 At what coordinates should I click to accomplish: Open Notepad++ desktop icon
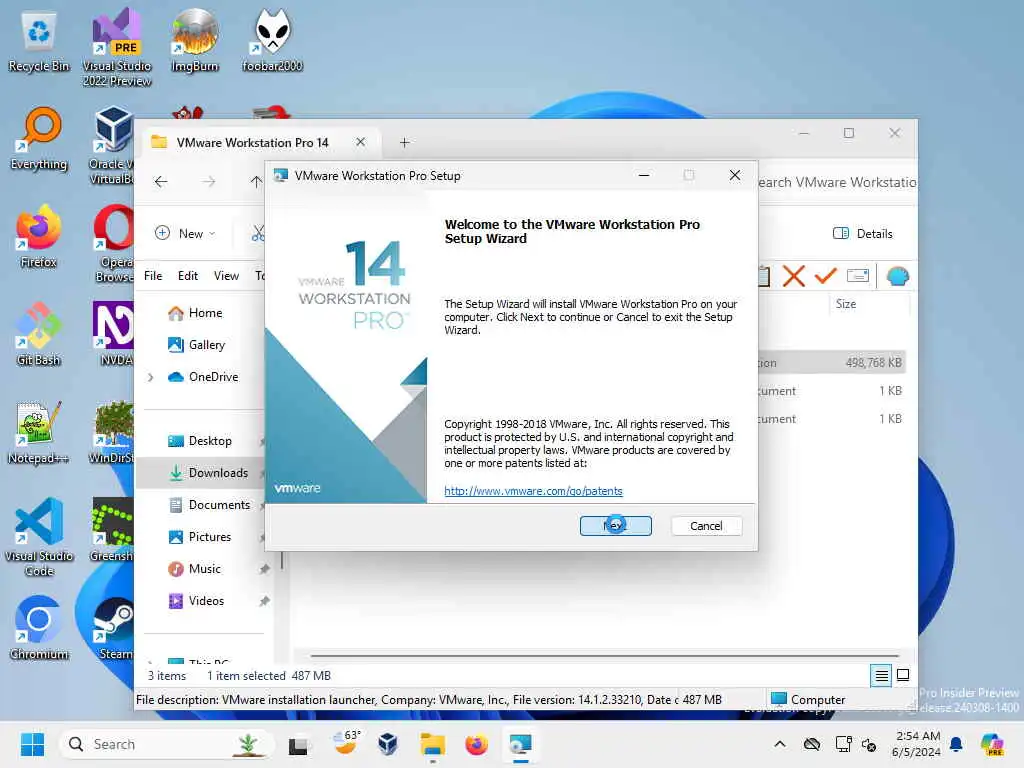[x=39, y=432]
